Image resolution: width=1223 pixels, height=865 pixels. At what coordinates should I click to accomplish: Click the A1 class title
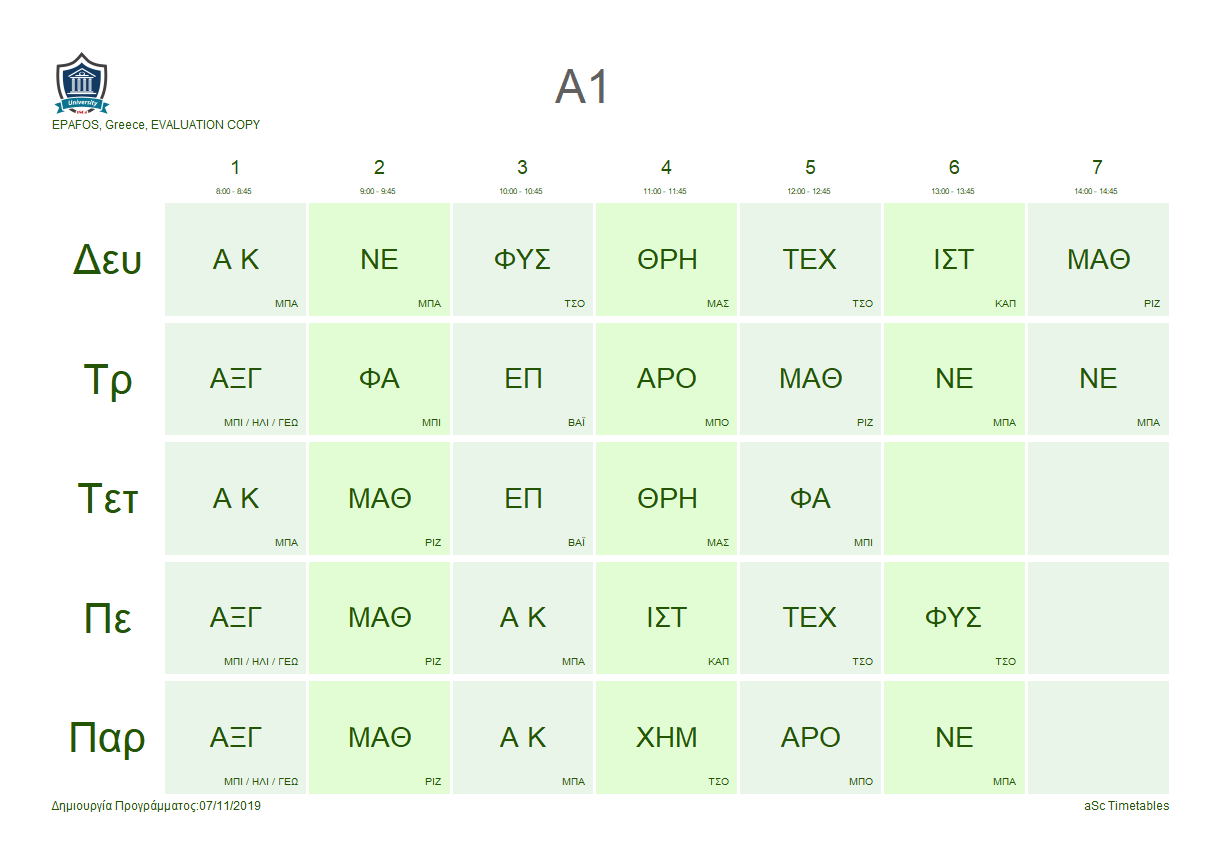pos(582,87)
